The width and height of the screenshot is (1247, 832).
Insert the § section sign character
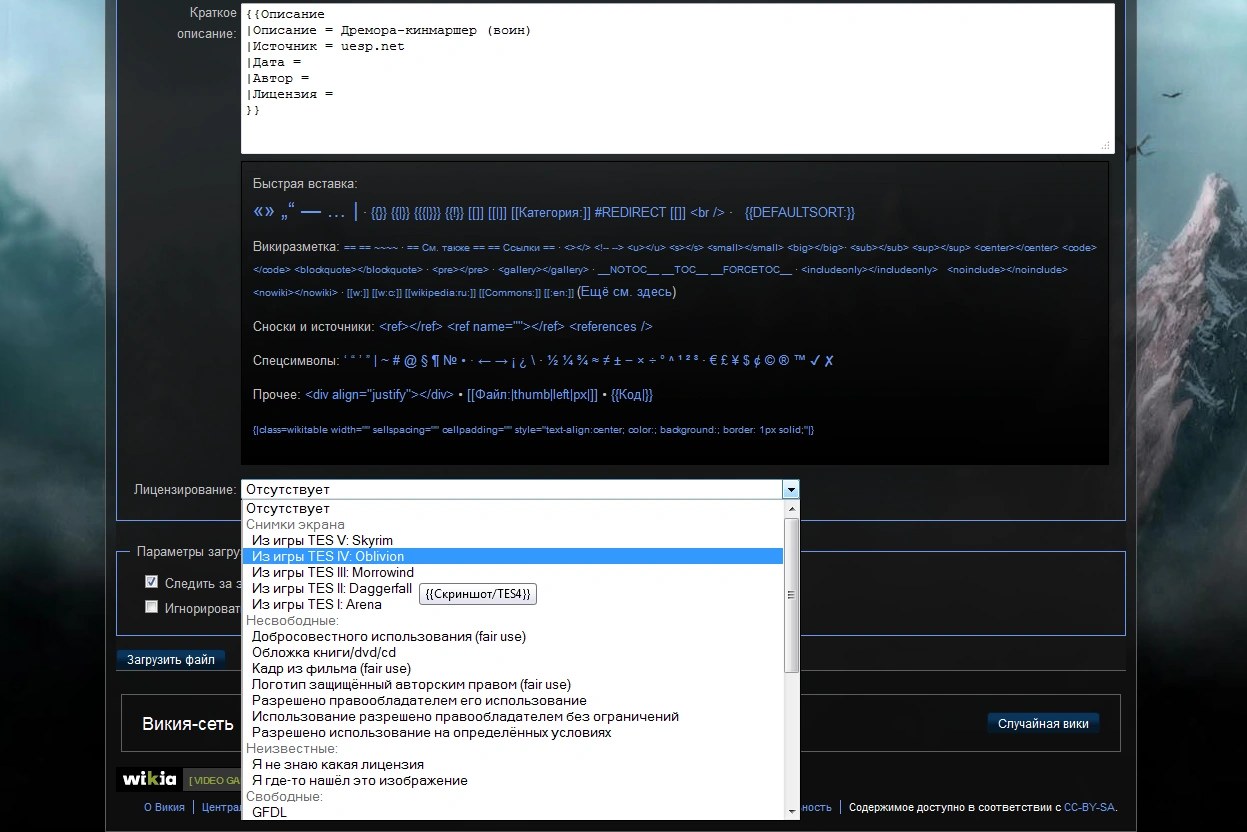(422, 361)
